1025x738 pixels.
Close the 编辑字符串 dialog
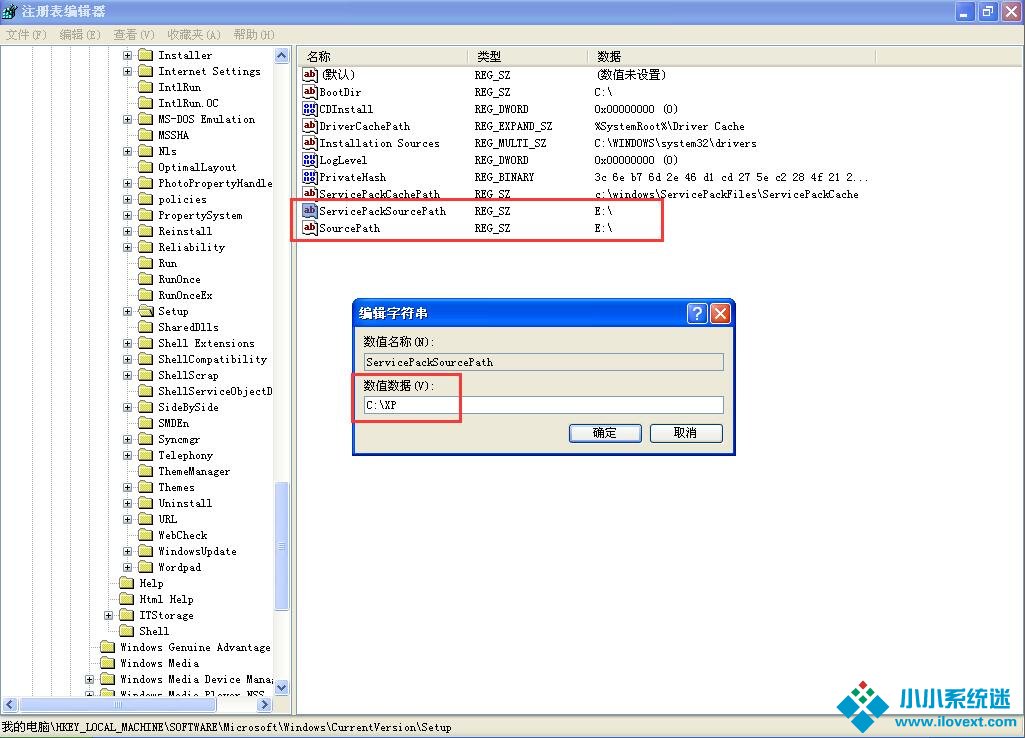click(720, 314)
